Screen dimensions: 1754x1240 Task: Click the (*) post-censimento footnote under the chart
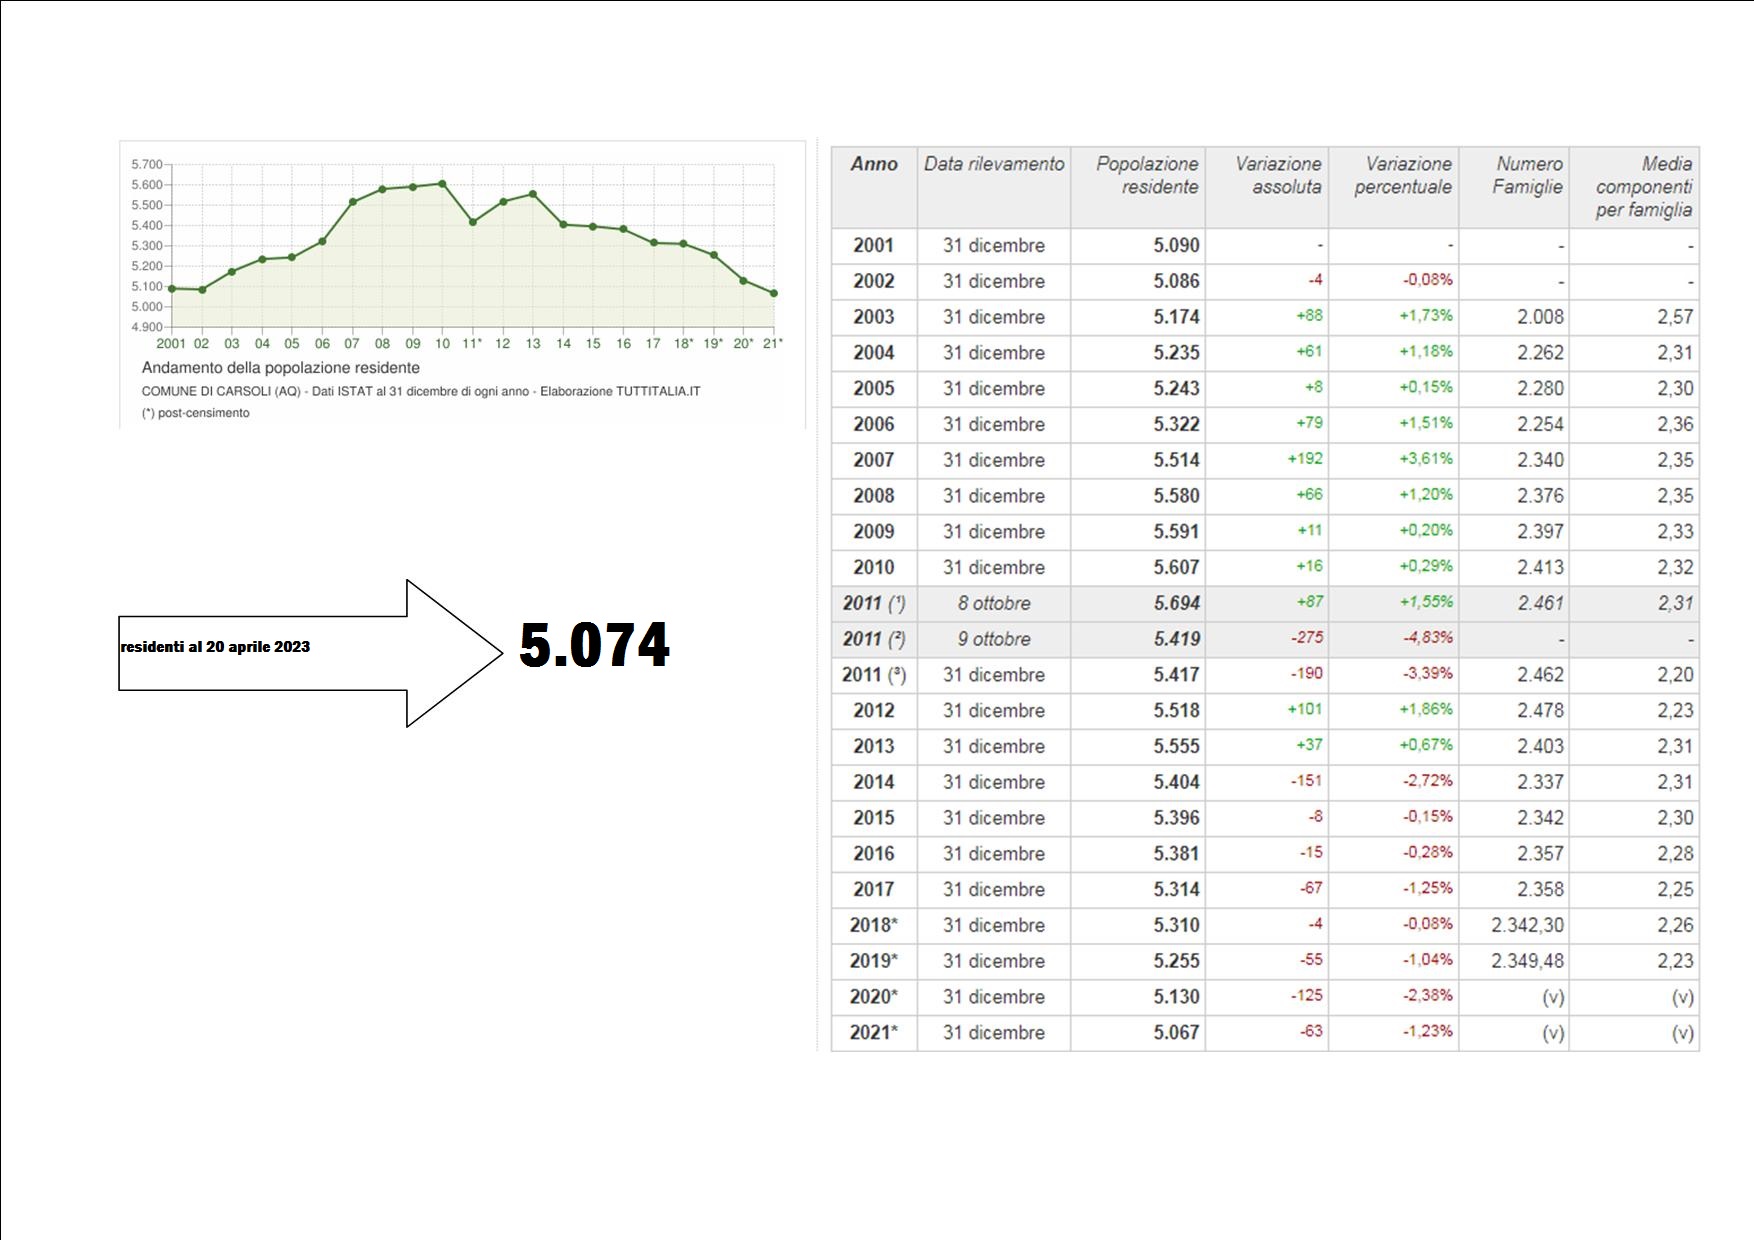point(196,413)
